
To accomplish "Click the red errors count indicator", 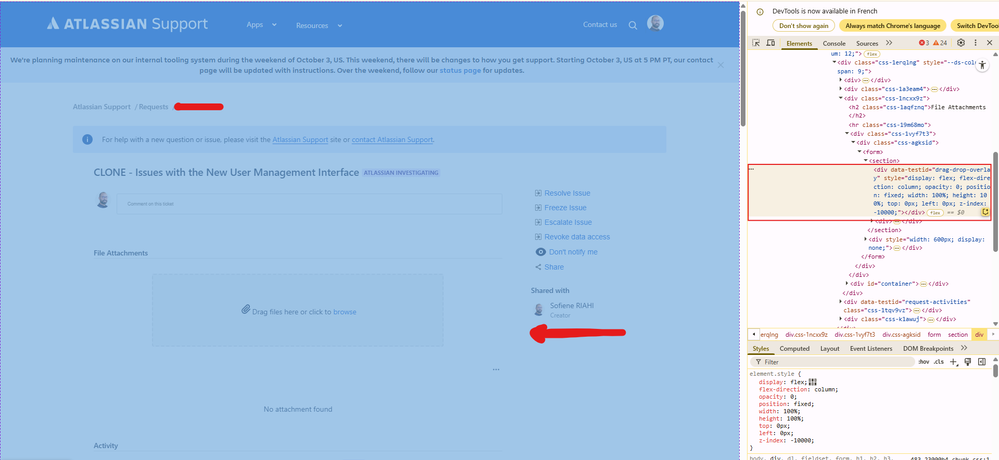I will (x=924, y=43).
